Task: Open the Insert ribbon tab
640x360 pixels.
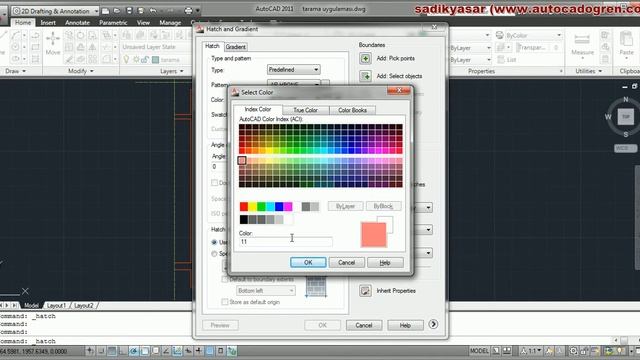Action: (48, 22)
